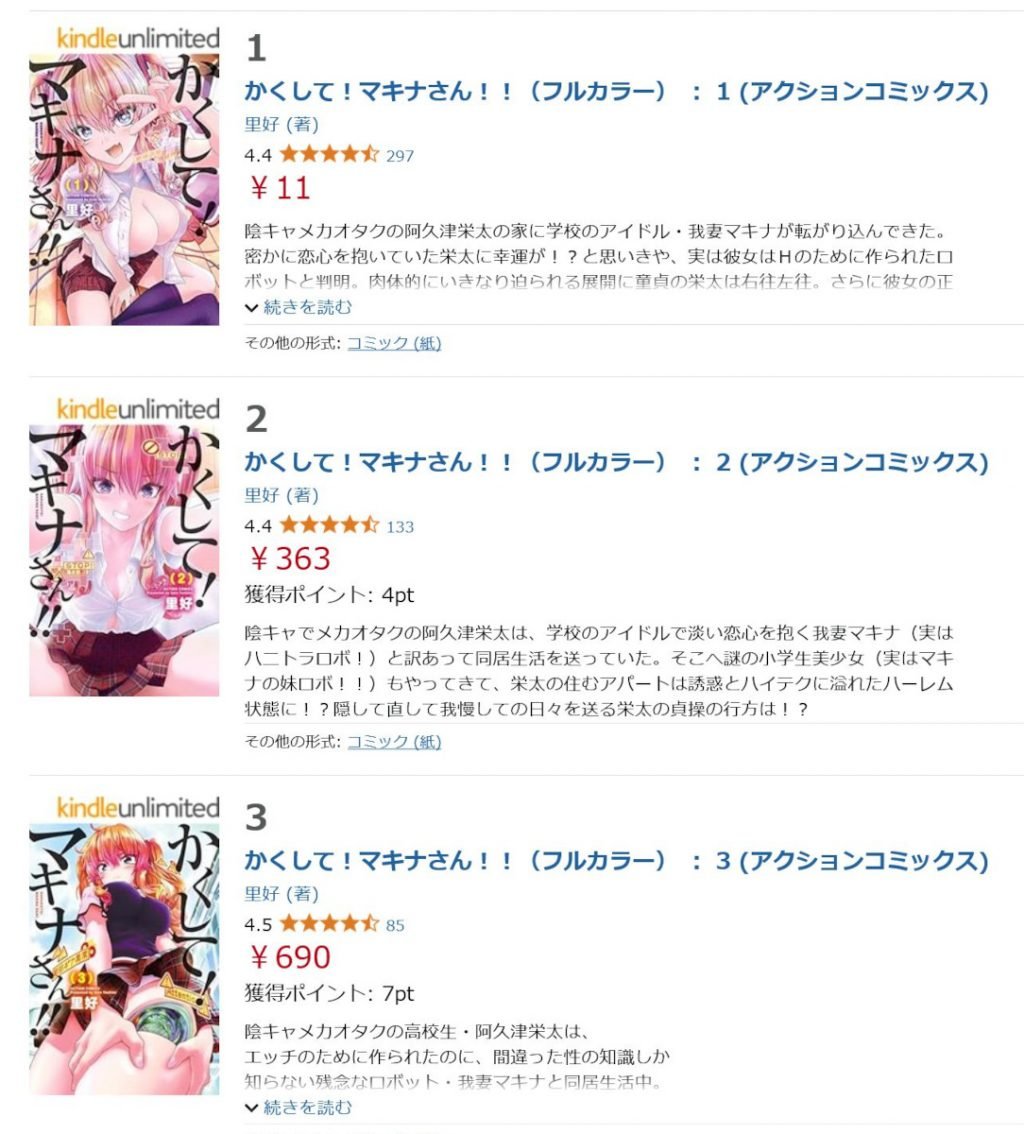Open author 里好 link under volume 1
1024x1134 pixels.
[261, 124]
